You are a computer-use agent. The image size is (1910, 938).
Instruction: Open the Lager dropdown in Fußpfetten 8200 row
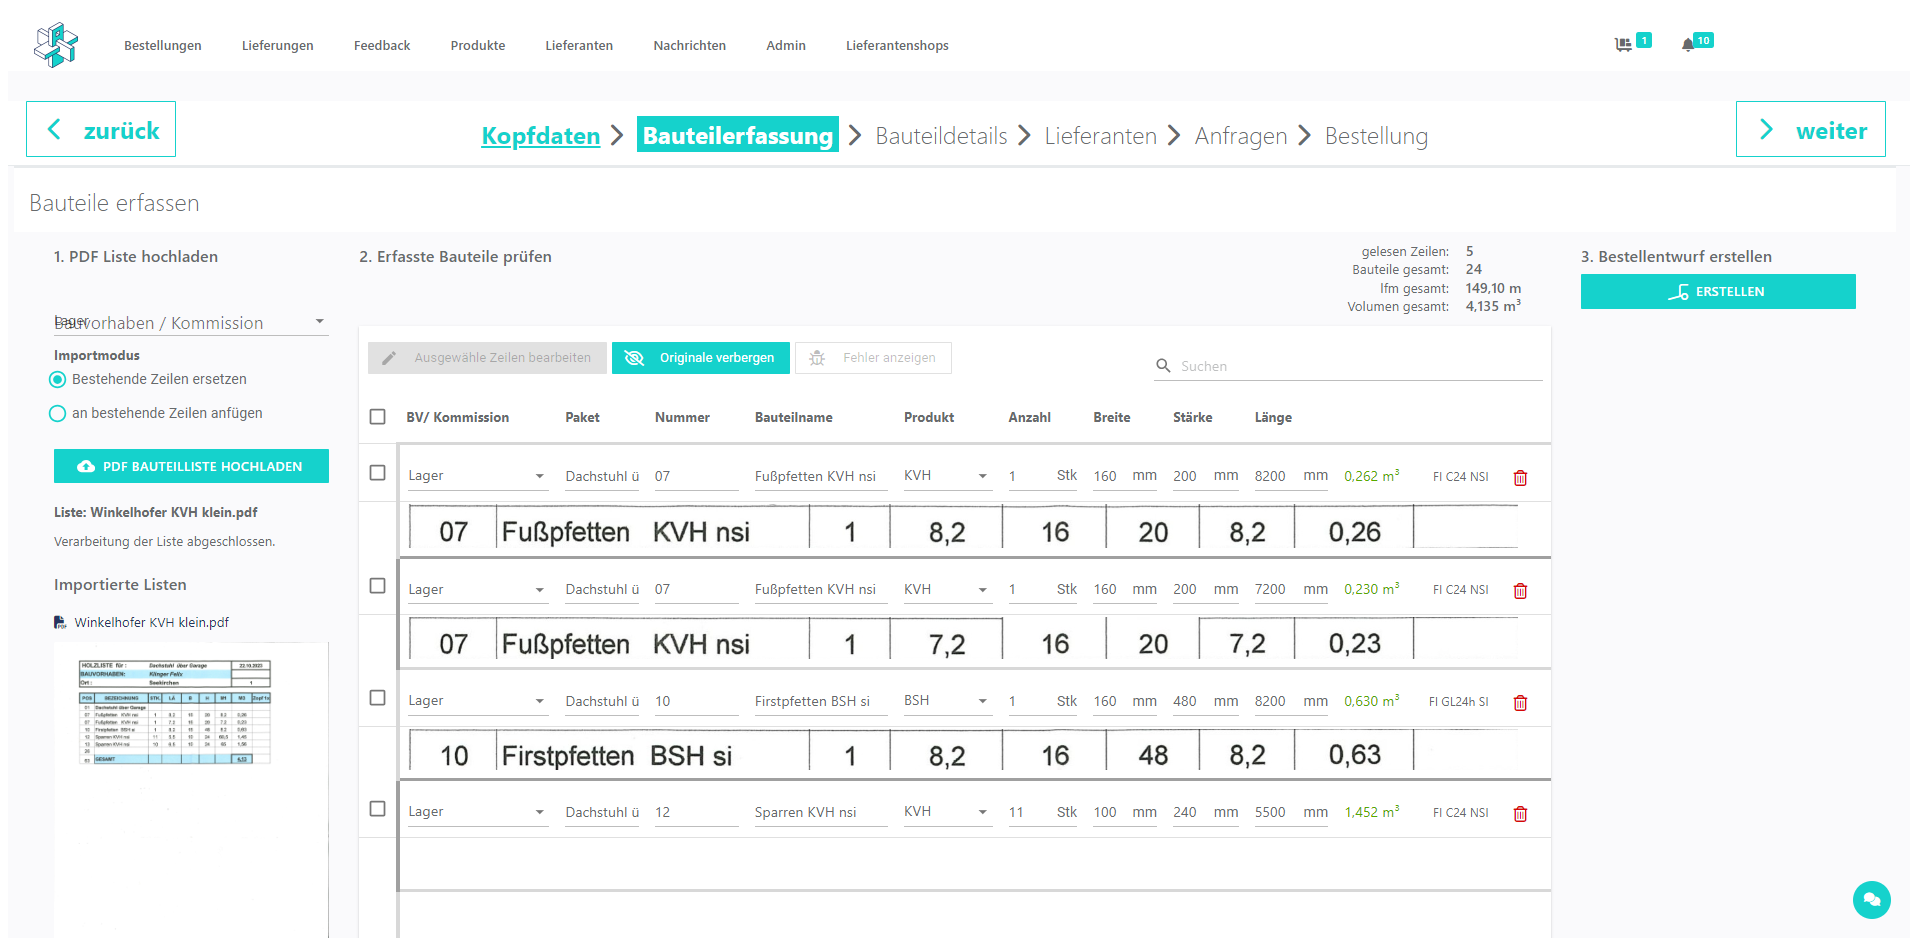point(477,476)
